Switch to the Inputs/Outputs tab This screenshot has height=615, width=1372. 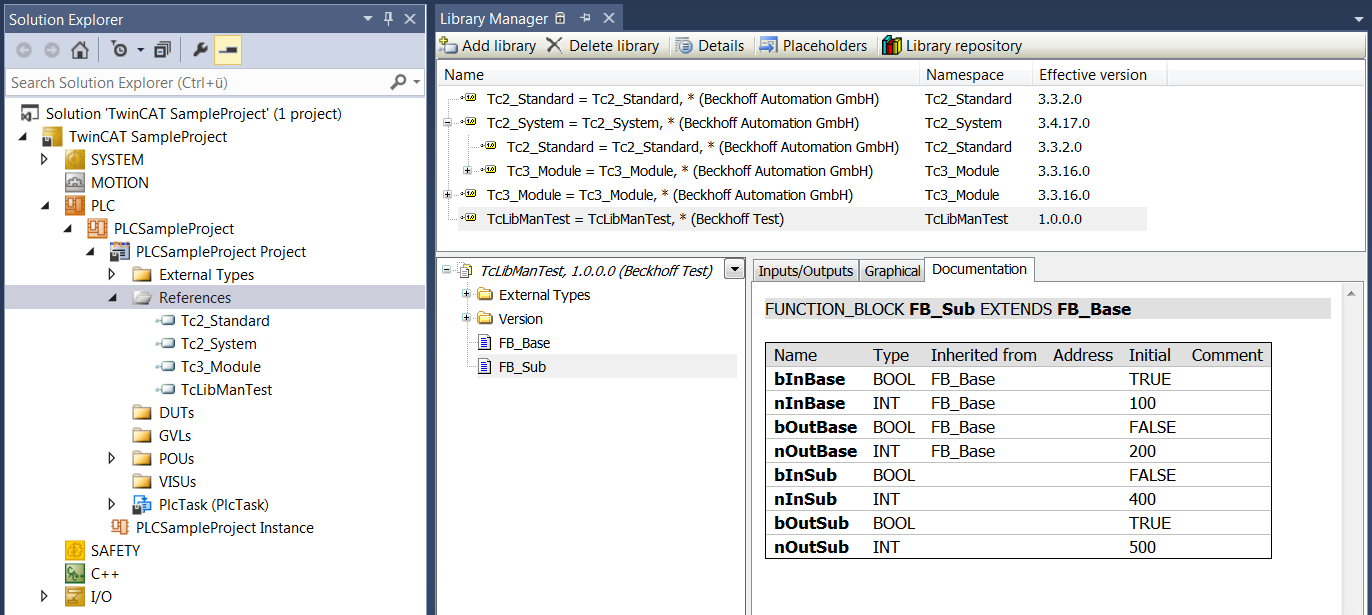pos(806,271)
